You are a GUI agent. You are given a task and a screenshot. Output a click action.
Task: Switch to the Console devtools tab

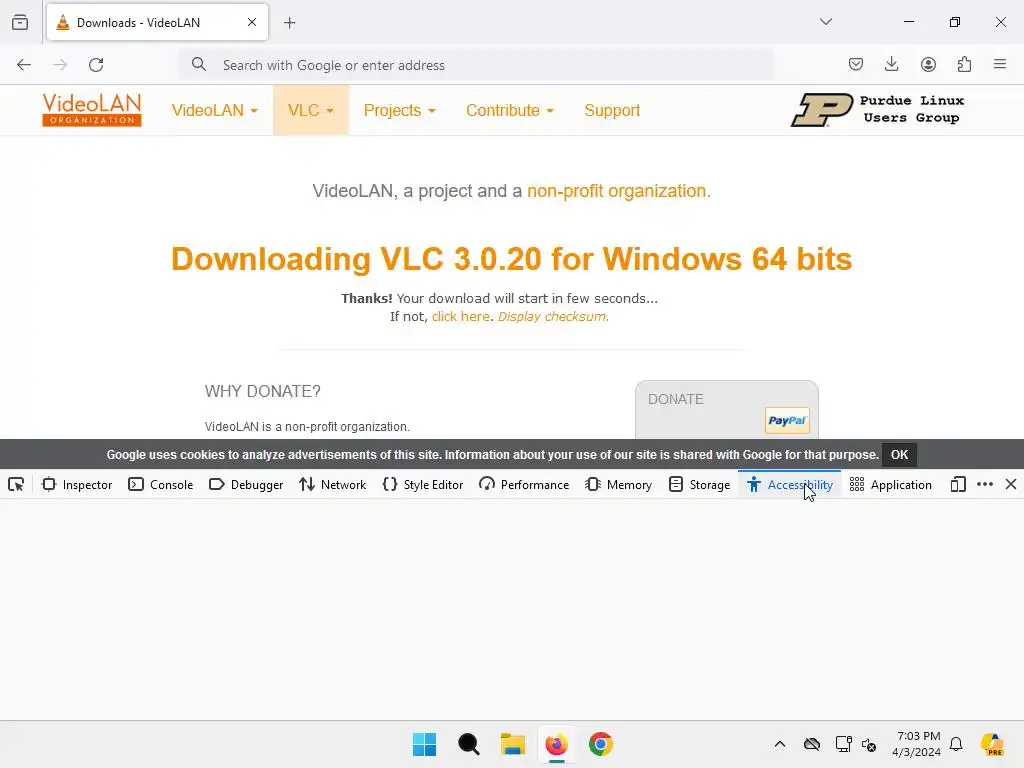click(161, 485)
